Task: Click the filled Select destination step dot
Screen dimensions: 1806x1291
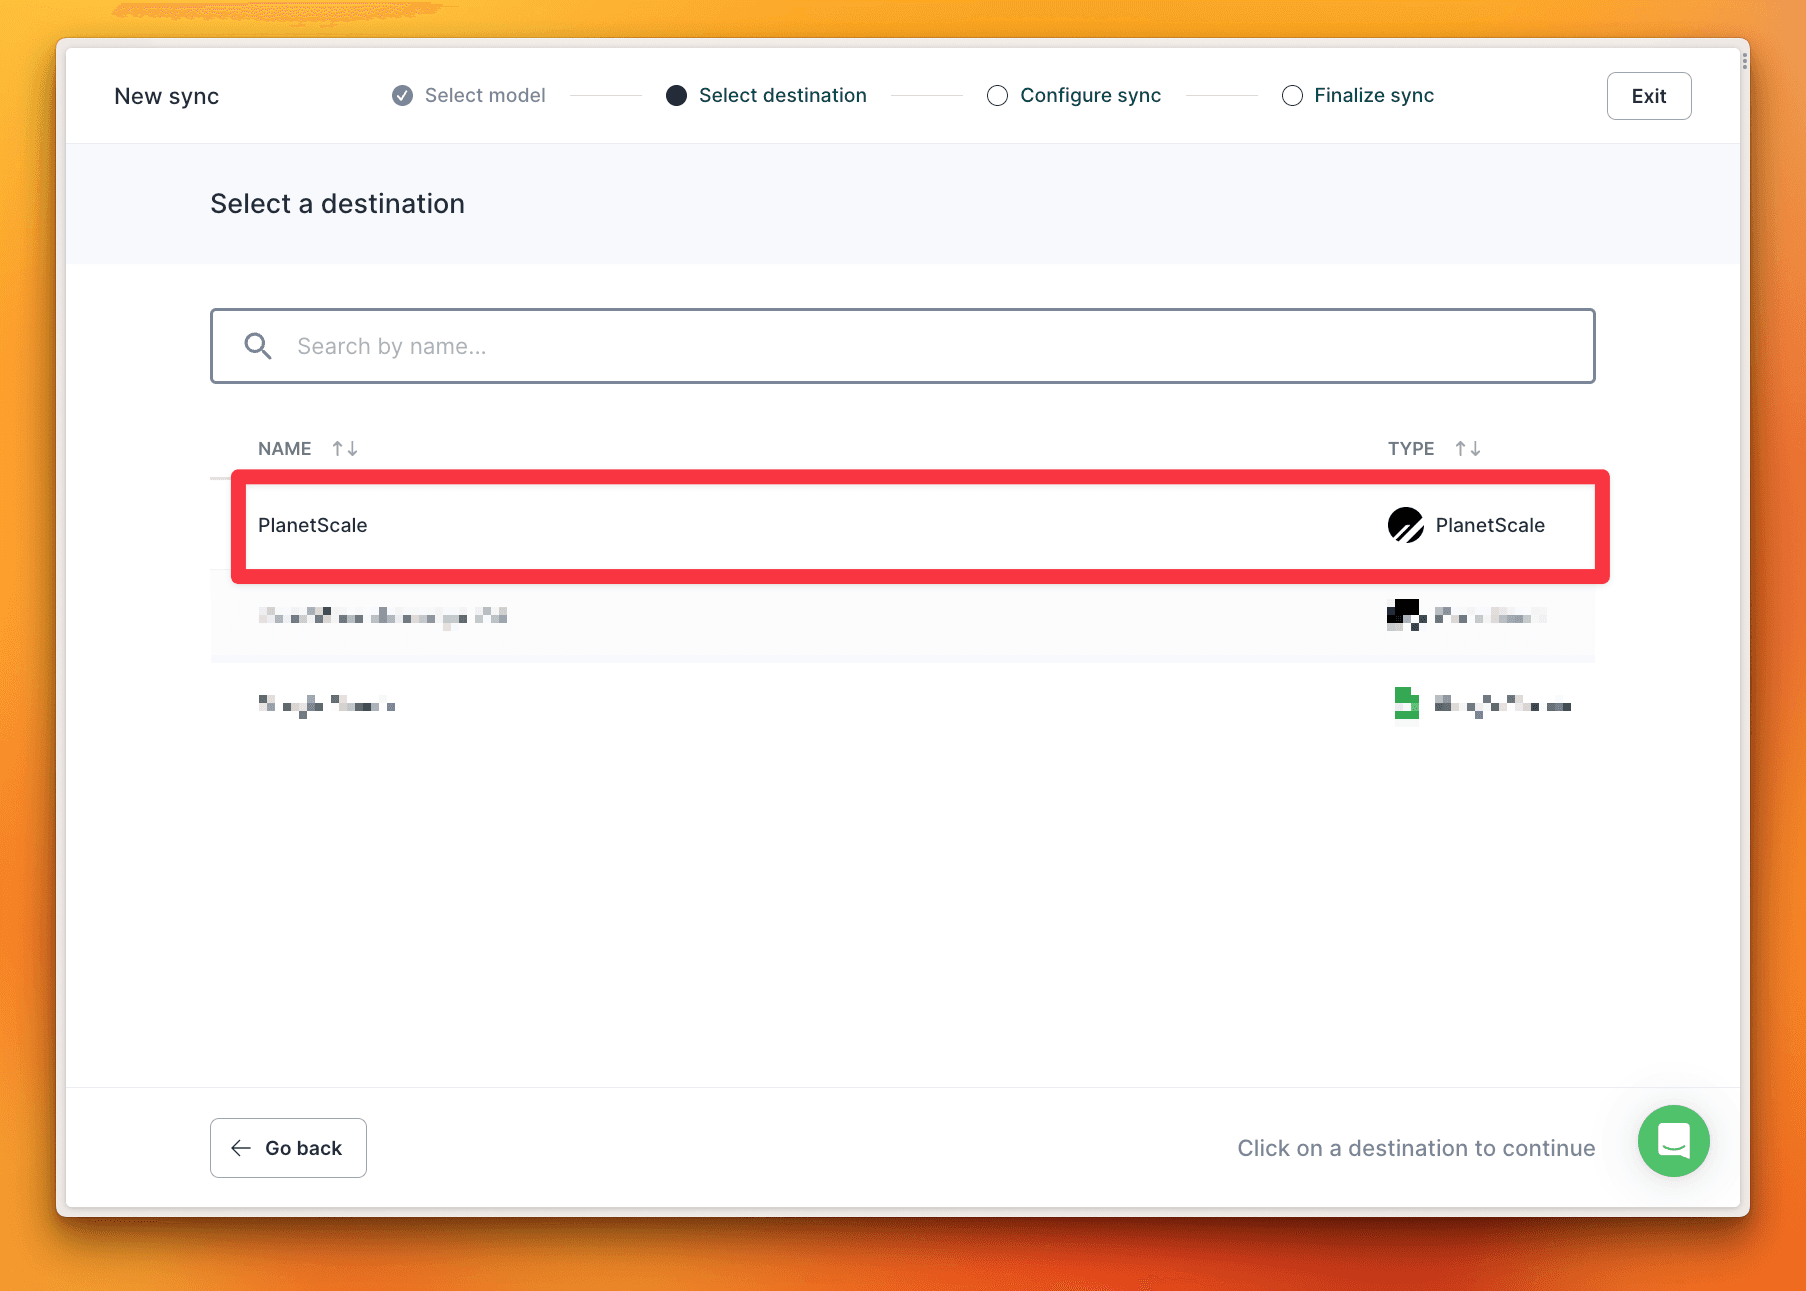Action: tap(676, 95)
